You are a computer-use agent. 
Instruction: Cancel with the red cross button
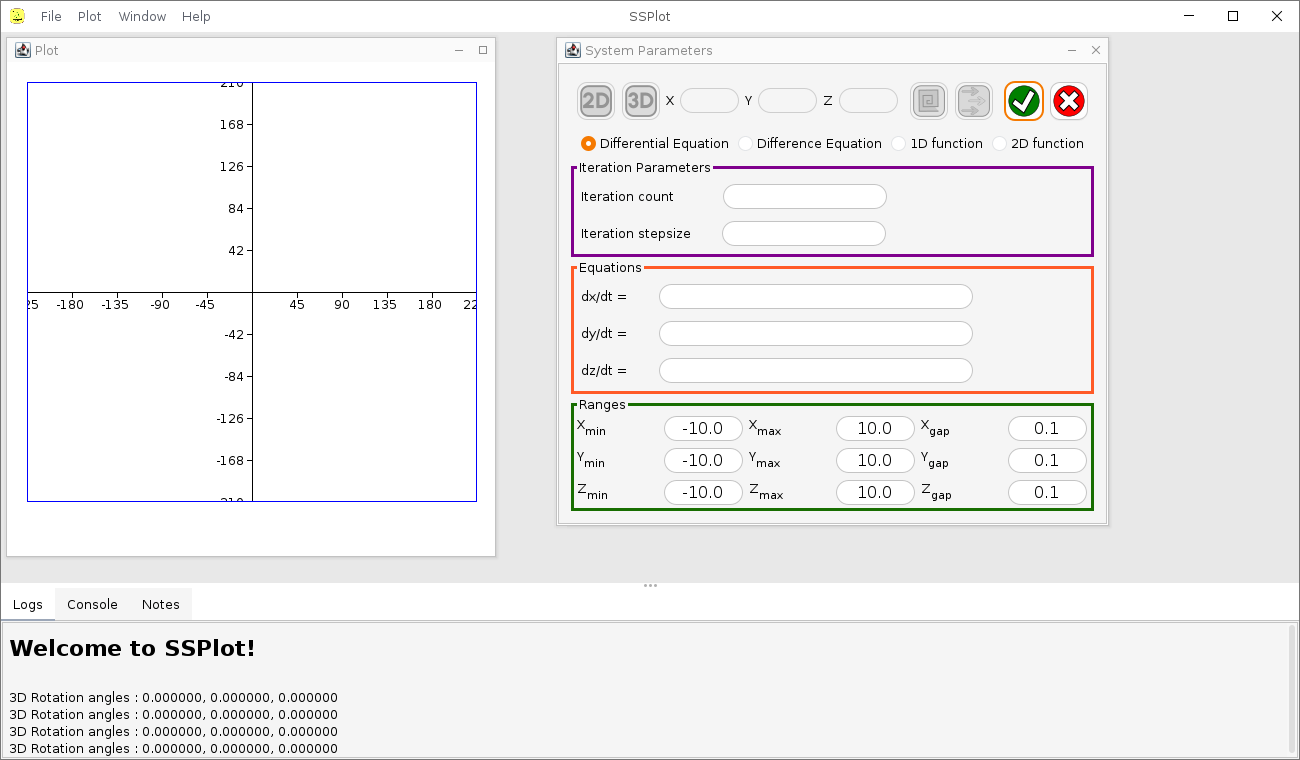1069,100
